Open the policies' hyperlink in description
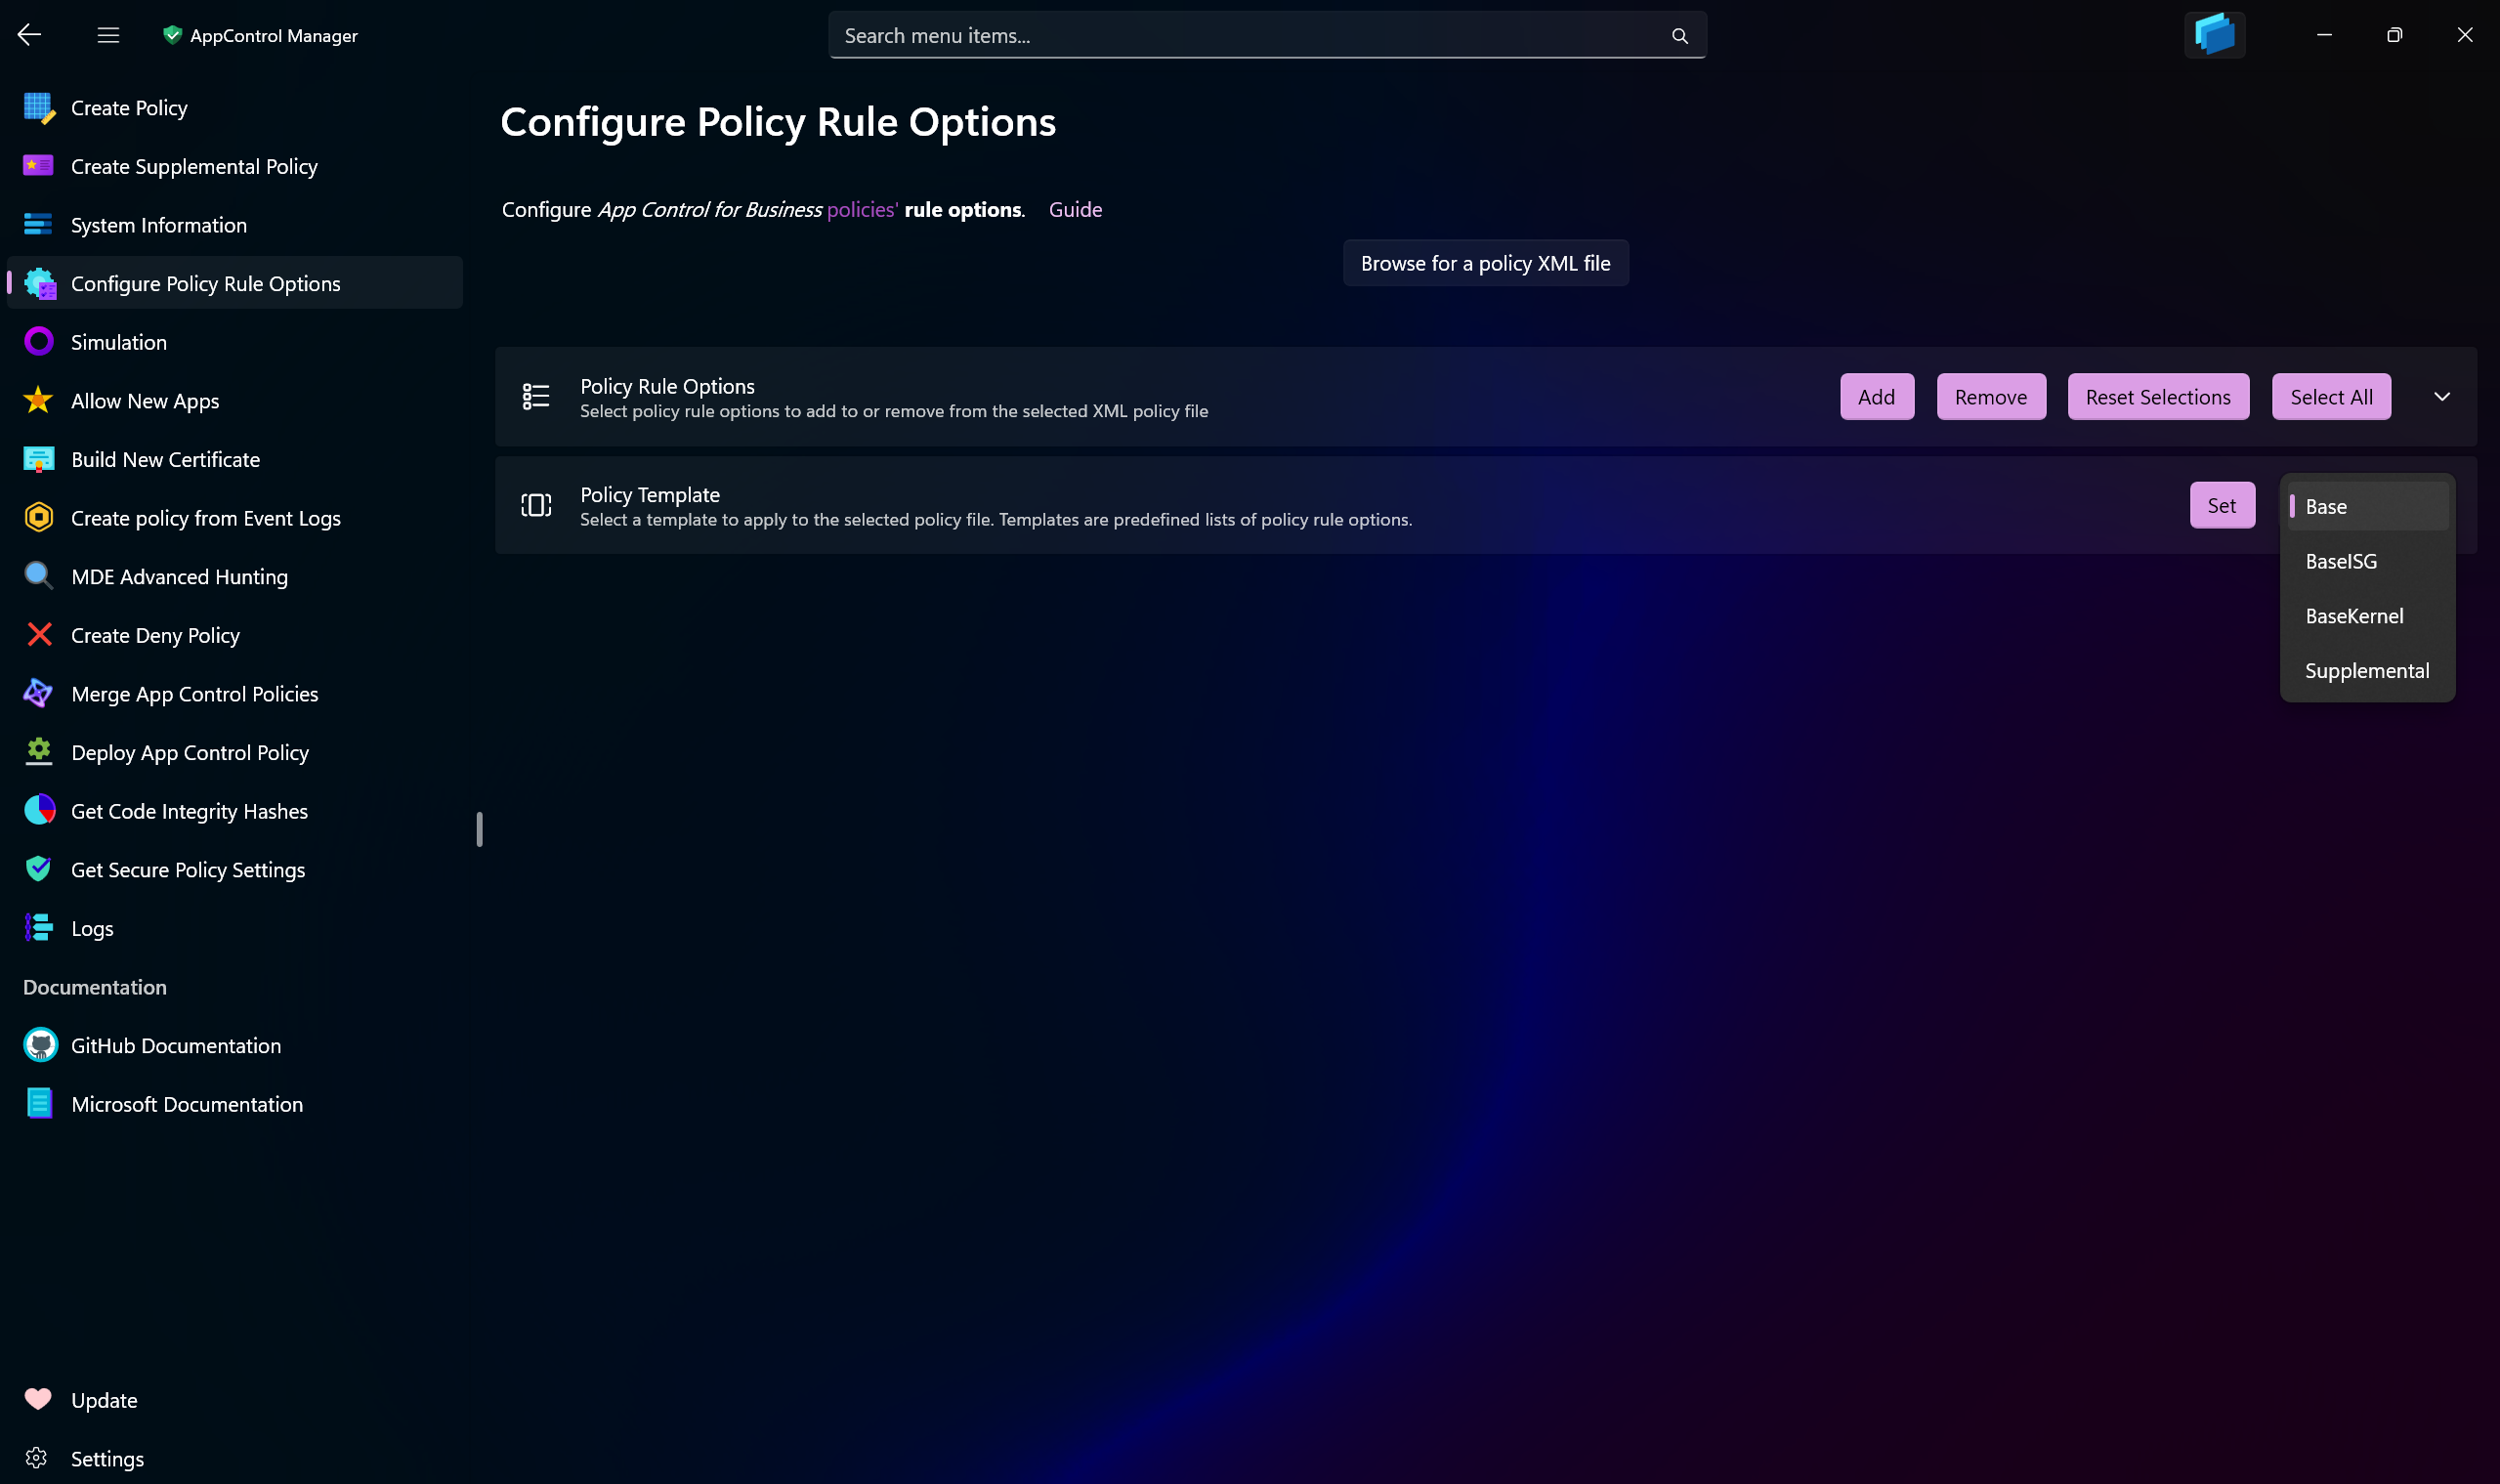Viewport: 2500px width, 1484px height. click(x=862, y=210)
